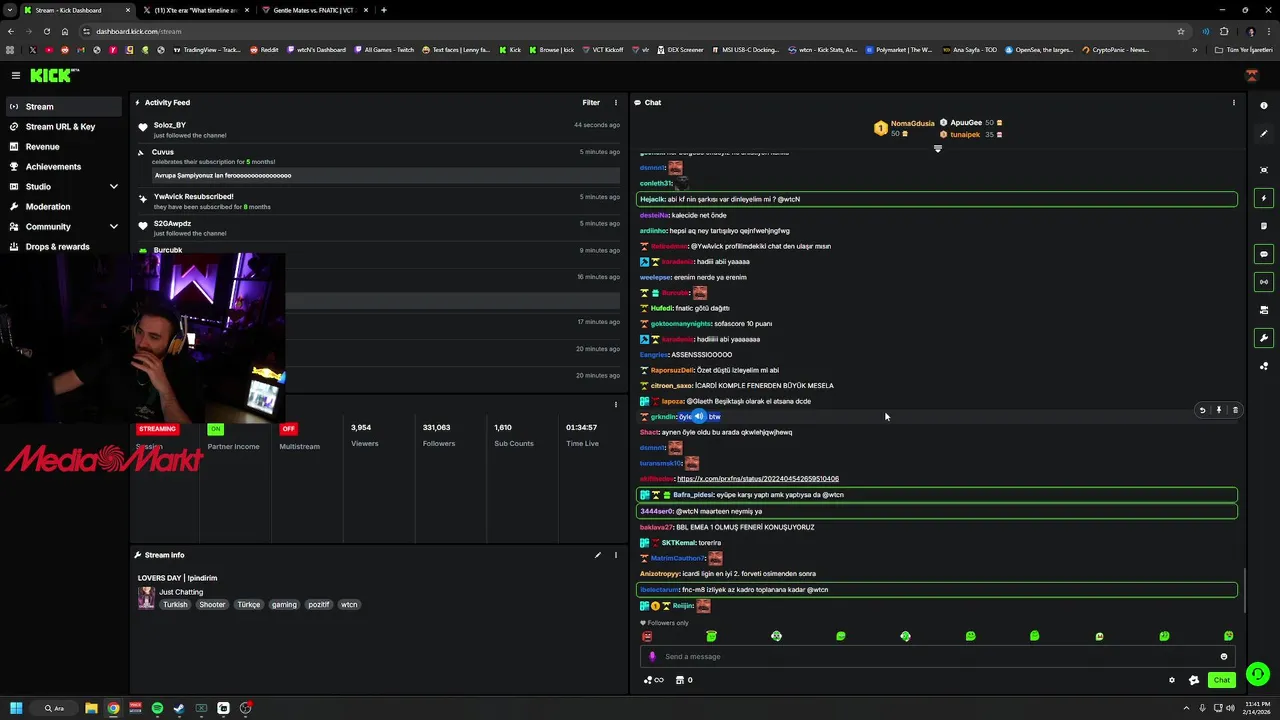Click the purple identity icon in the message box
The width and height of the screenshot is (1280, 720).
(652, 657)
